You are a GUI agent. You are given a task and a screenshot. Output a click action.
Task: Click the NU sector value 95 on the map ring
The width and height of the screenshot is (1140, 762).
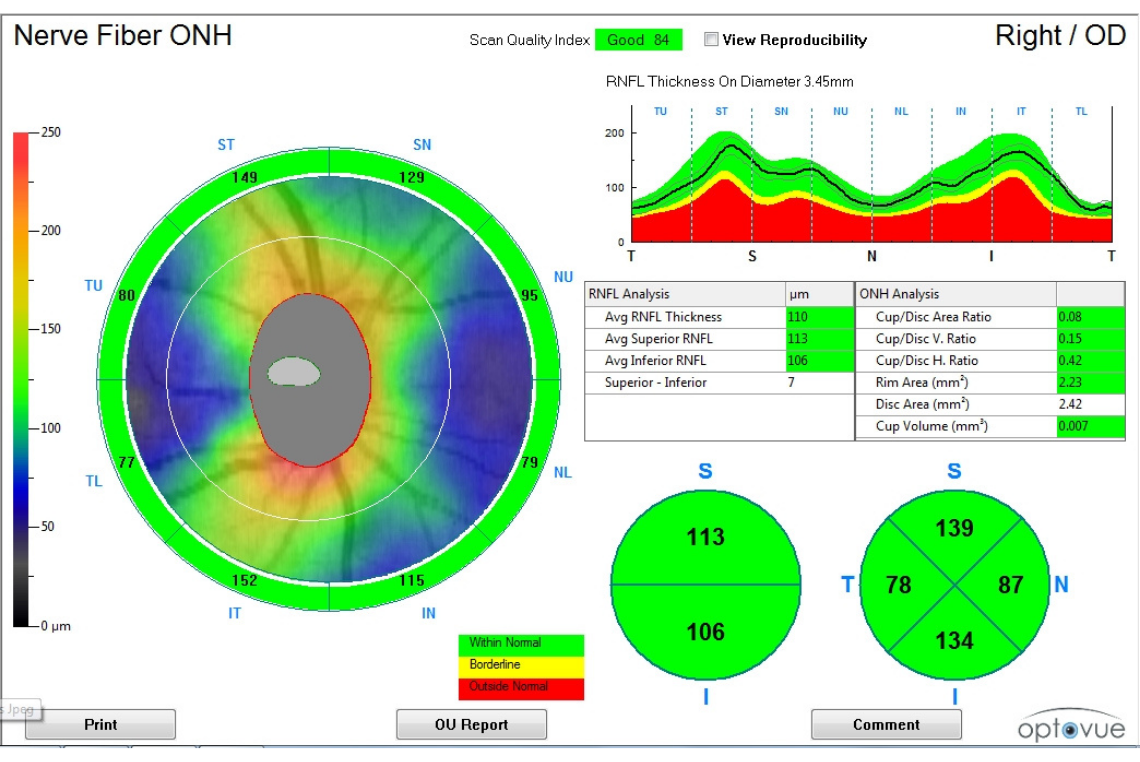529,295
